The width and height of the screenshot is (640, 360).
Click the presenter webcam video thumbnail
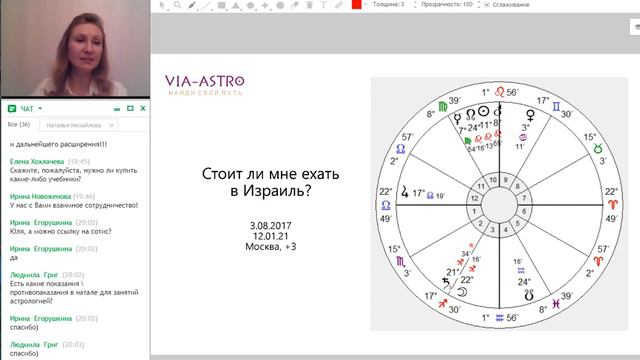click(75, 48)
